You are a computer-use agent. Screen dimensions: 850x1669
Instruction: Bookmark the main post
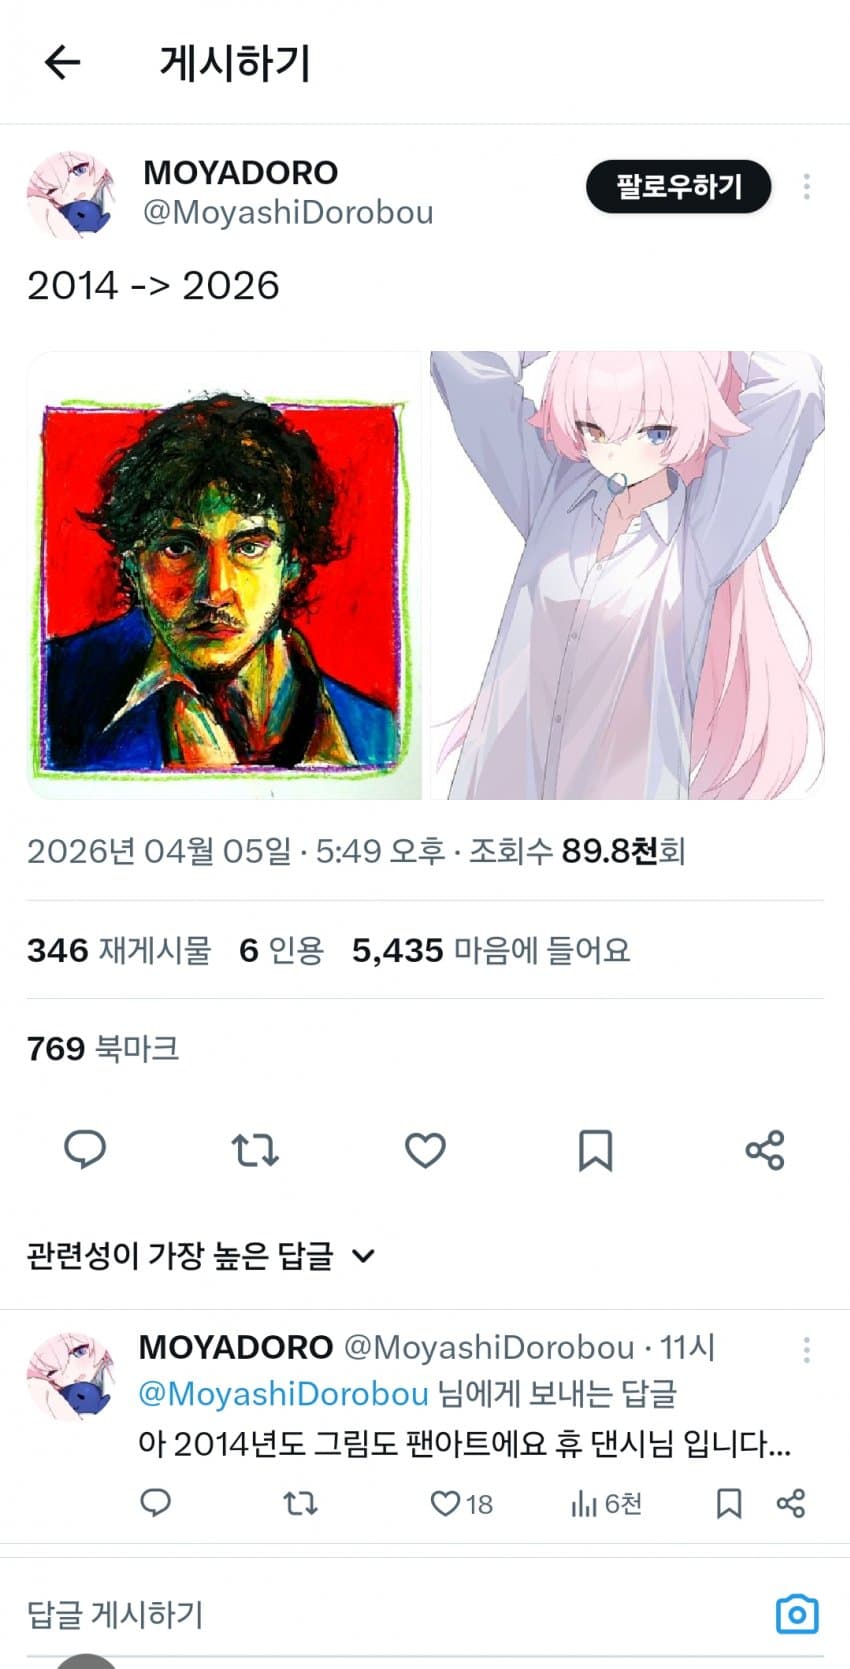tap(595, 1150)
